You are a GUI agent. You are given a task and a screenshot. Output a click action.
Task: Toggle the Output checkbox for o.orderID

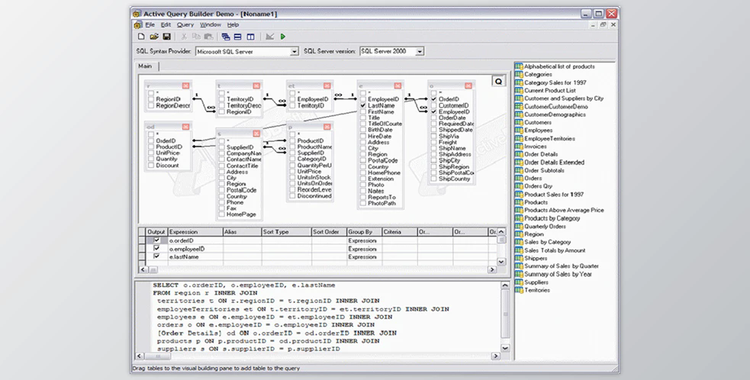156,240
